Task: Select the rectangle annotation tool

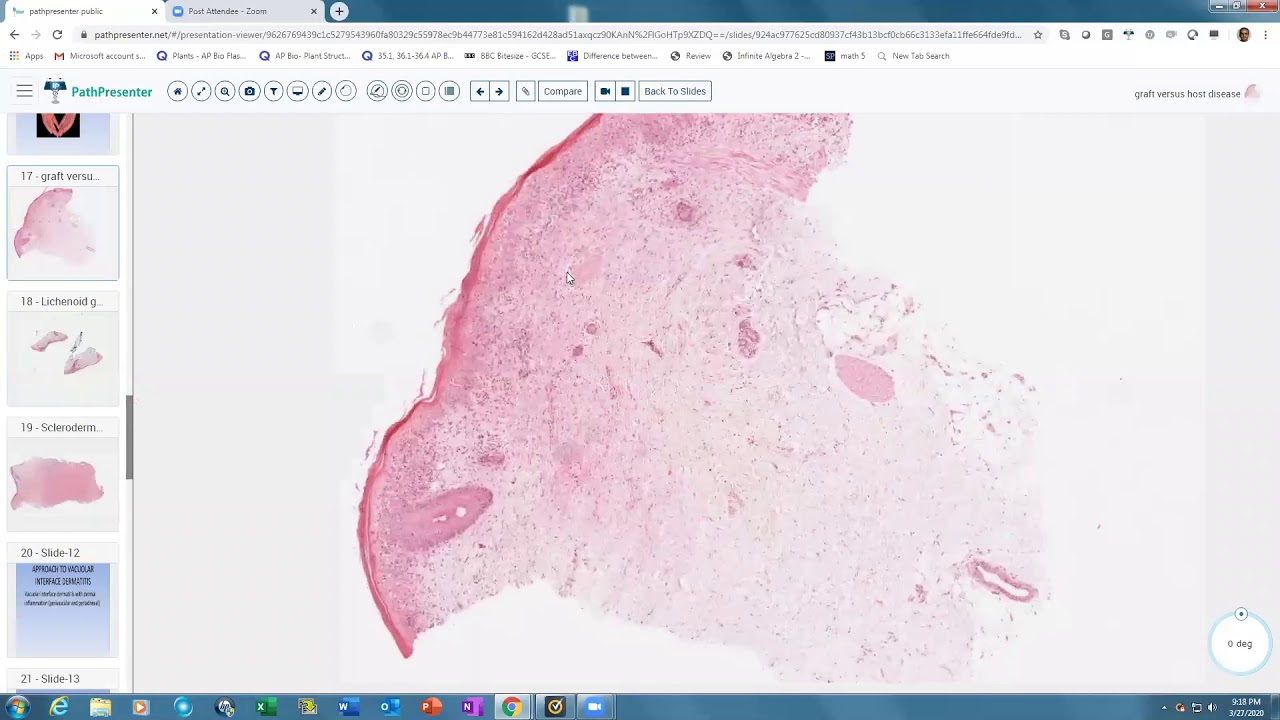Action: (425, 91)
